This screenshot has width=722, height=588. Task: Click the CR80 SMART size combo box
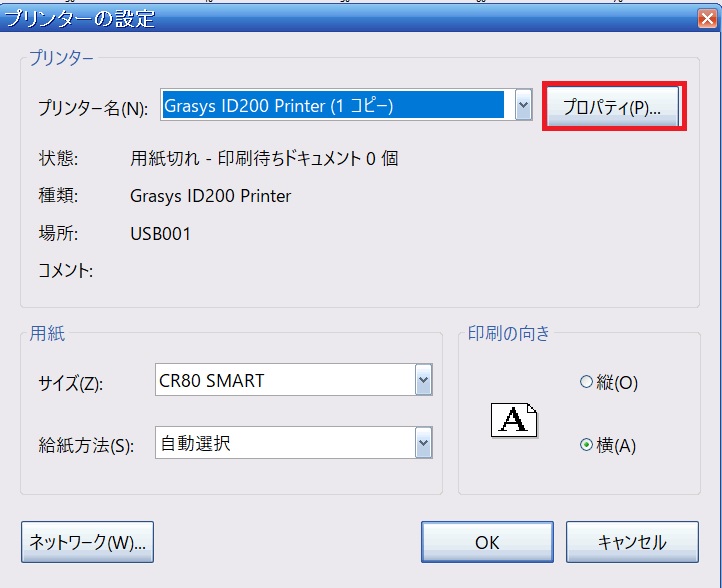[x=293, y=380]
